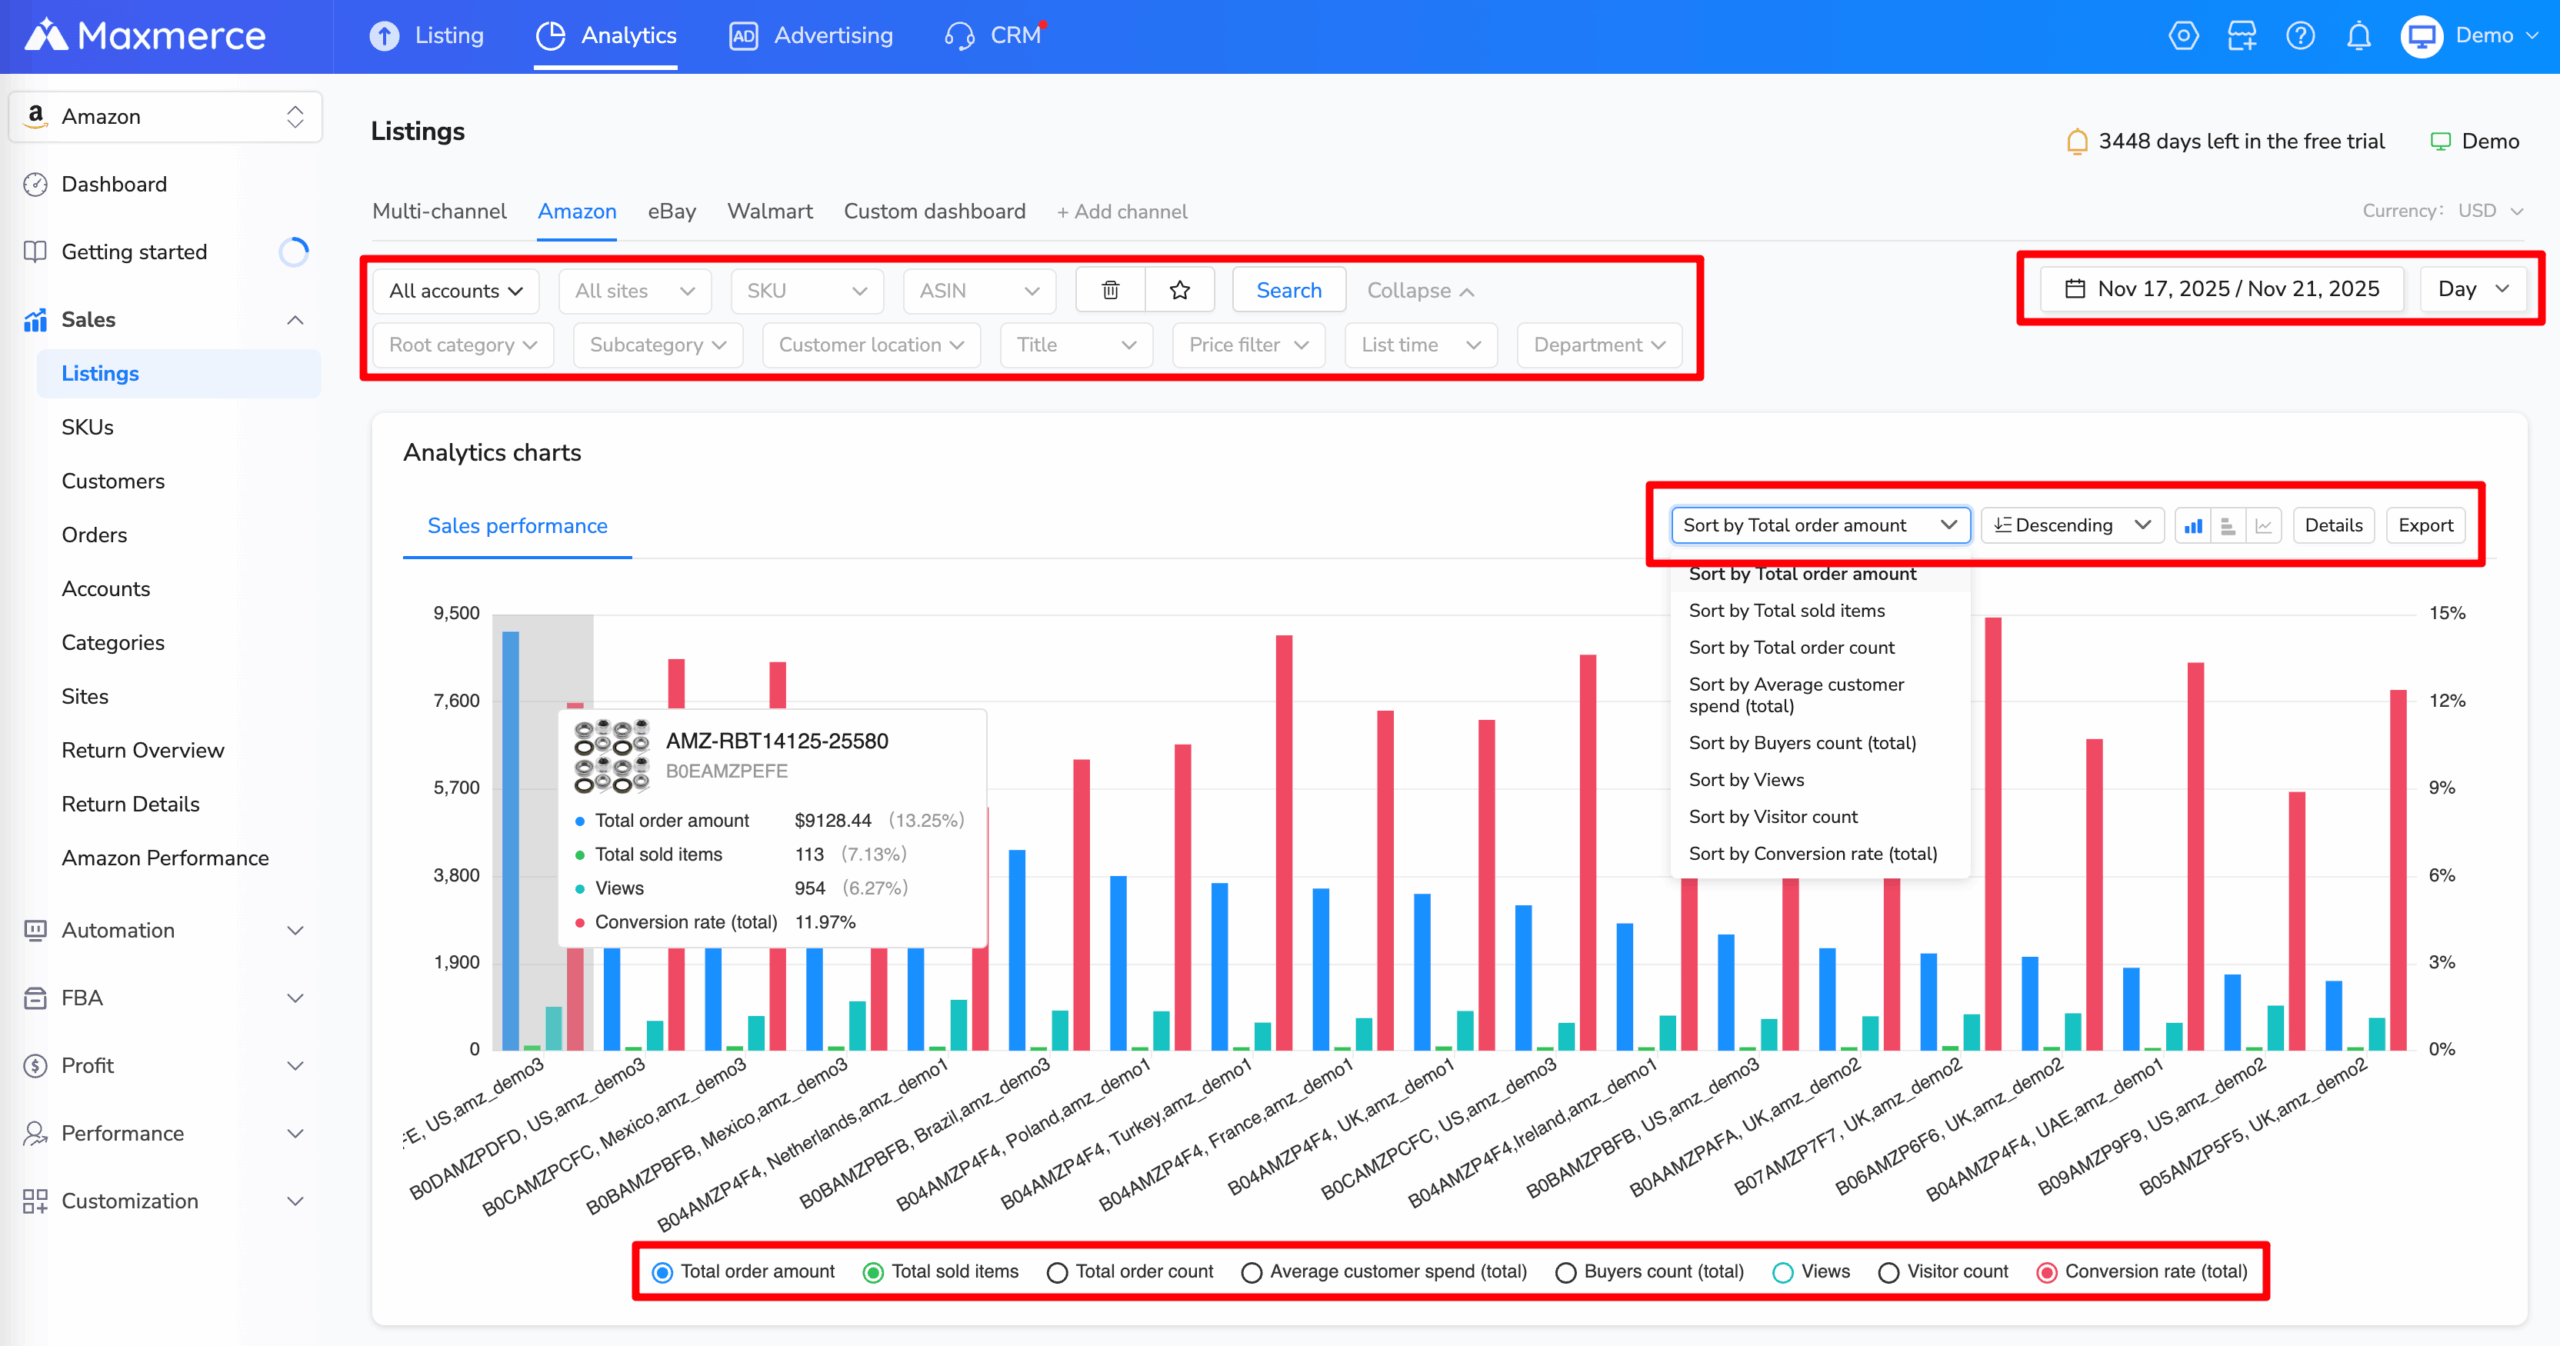This screenshot has height=1346, width=2560.
Task: Click the Getting started book icon
Action: [35, 252]
